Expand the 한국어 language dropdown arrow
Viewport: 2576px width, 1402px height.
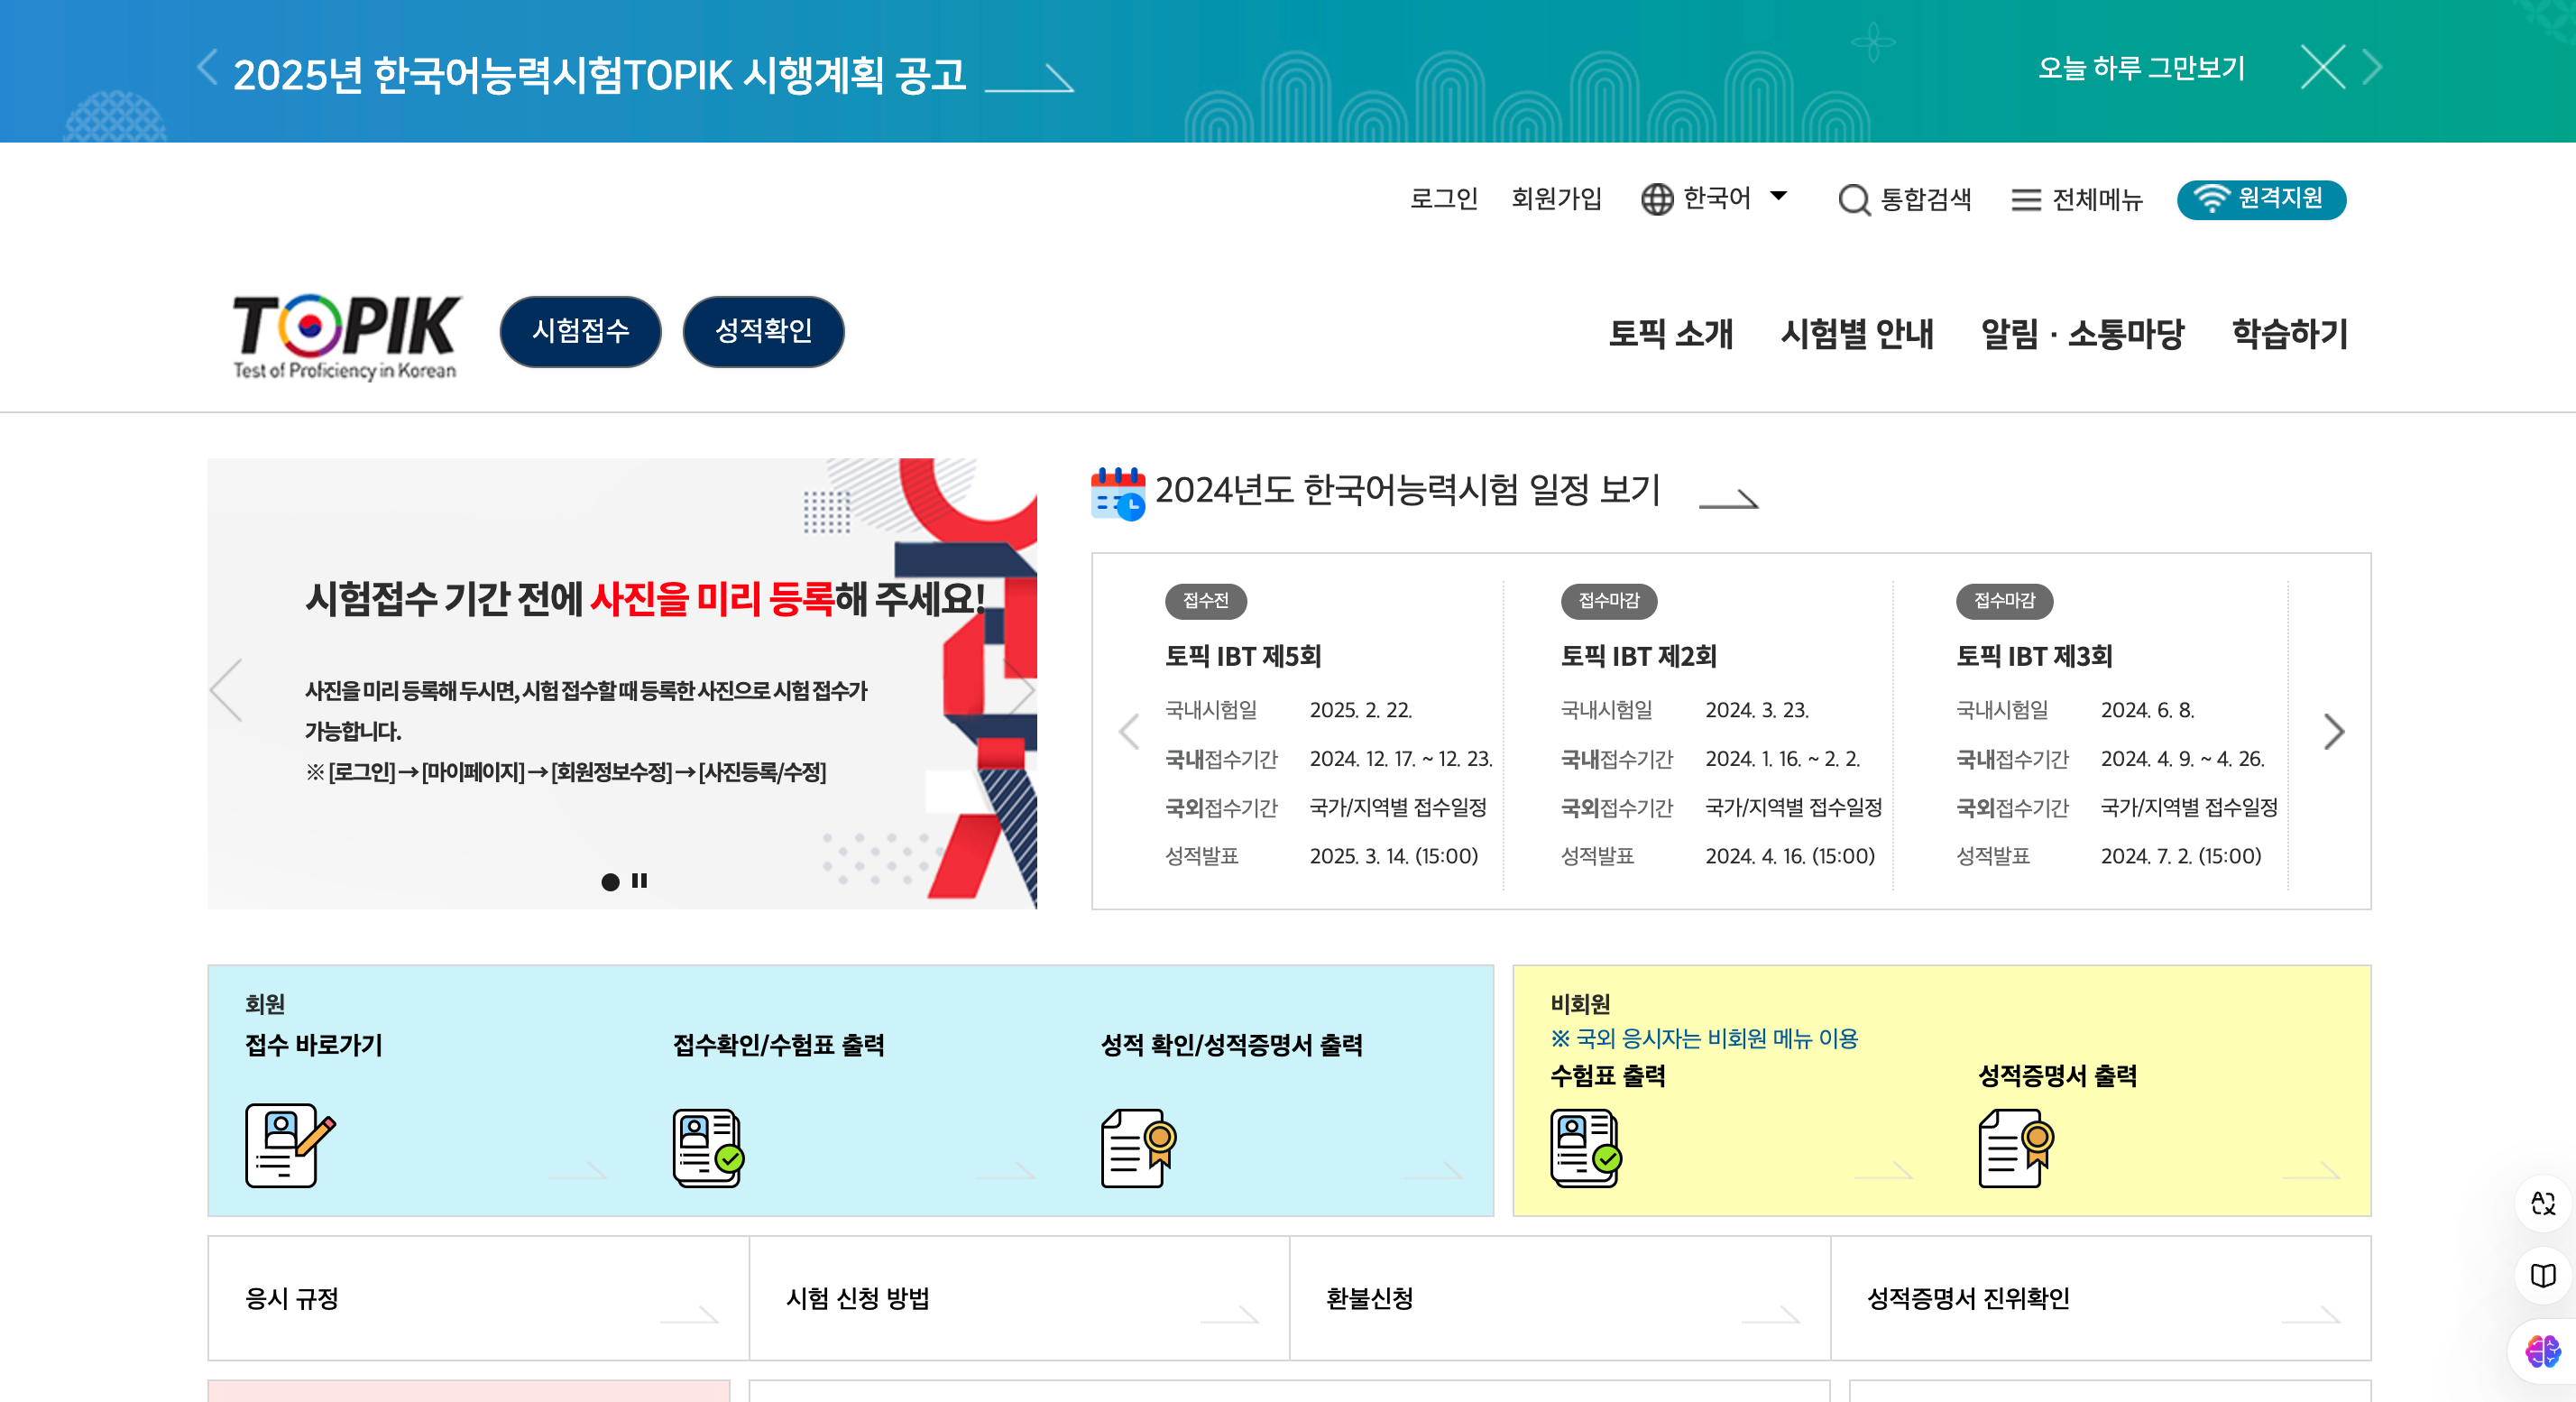(x=1779, y=196)
